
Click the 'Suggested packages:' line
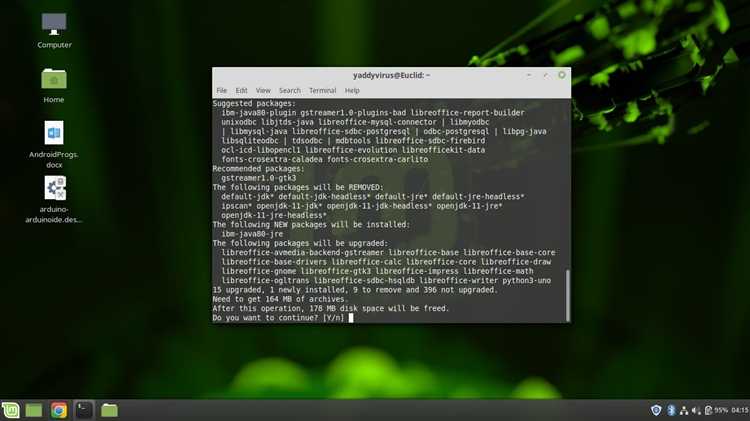point(254,103)
